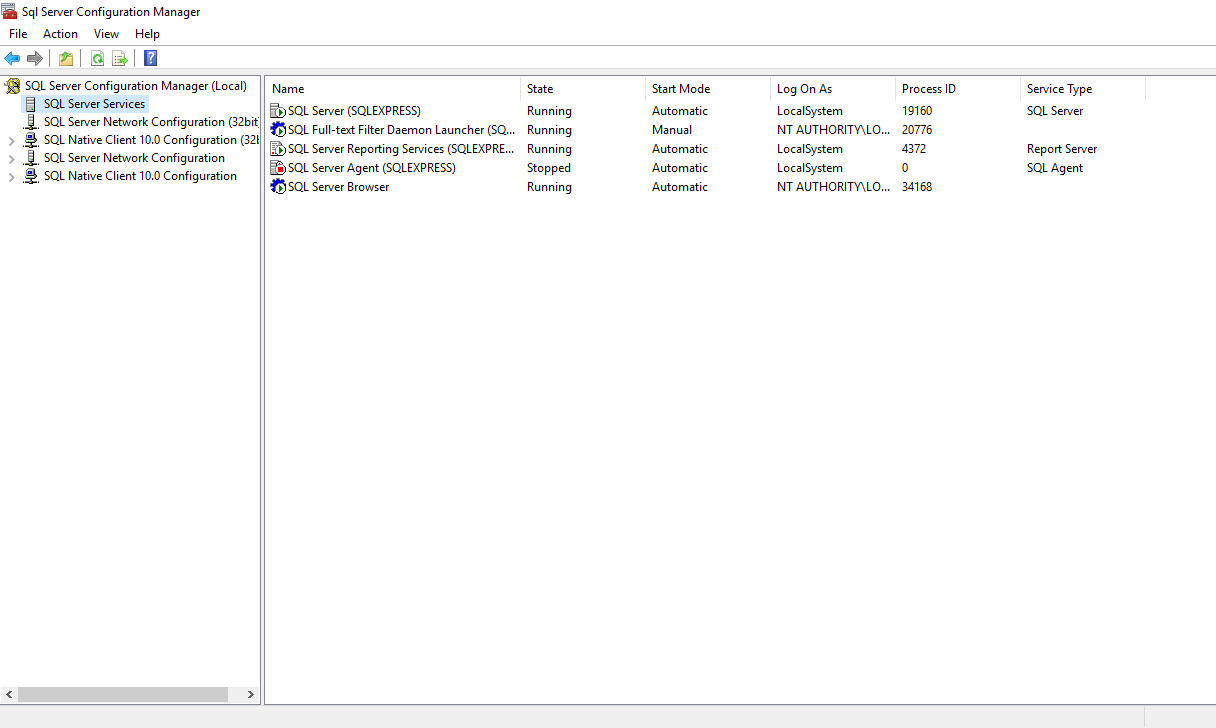Select the SQL Server Browser service icon
The width and height of the screenshot is (1216, 728).
(x=278, y=187)
